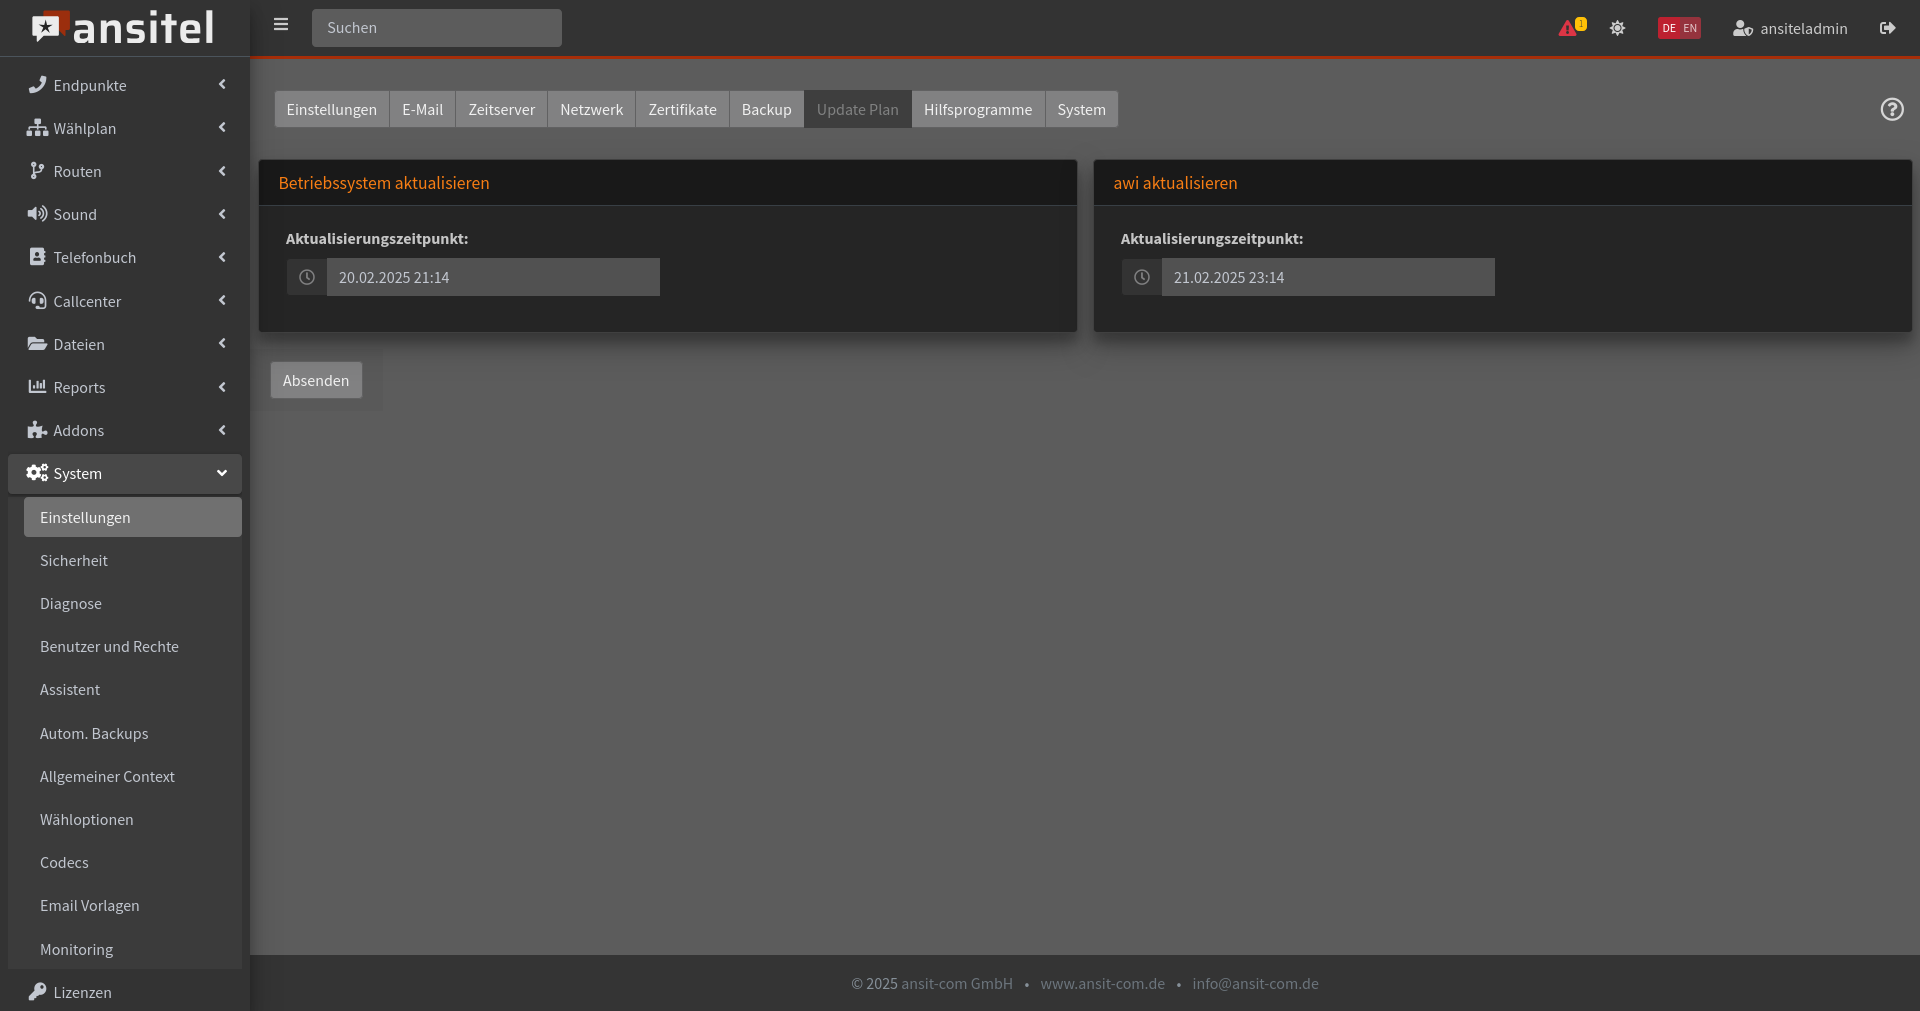Toggle the light/dark theme sun icon
Screen dimensions: 1920x1011
(x=1617, y=28)
